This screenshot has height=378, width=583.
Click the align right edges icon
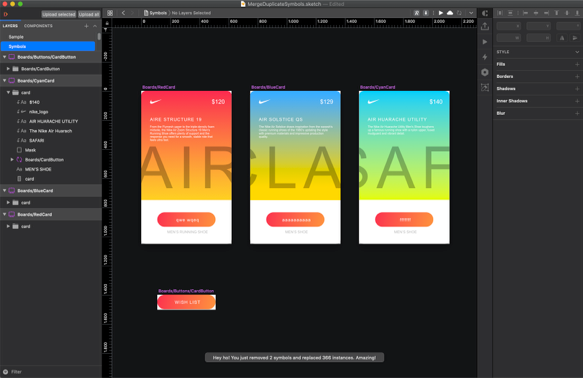click(x=546, y=13)
